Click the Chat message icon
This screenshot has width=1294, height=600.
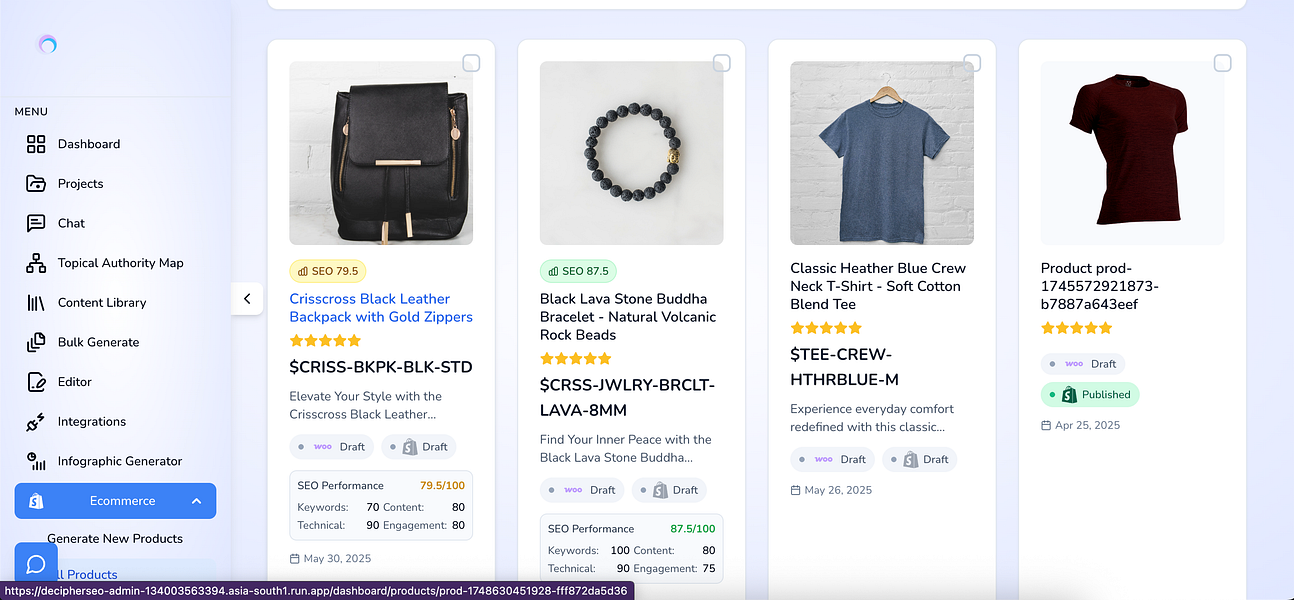[x=36, y=223]
